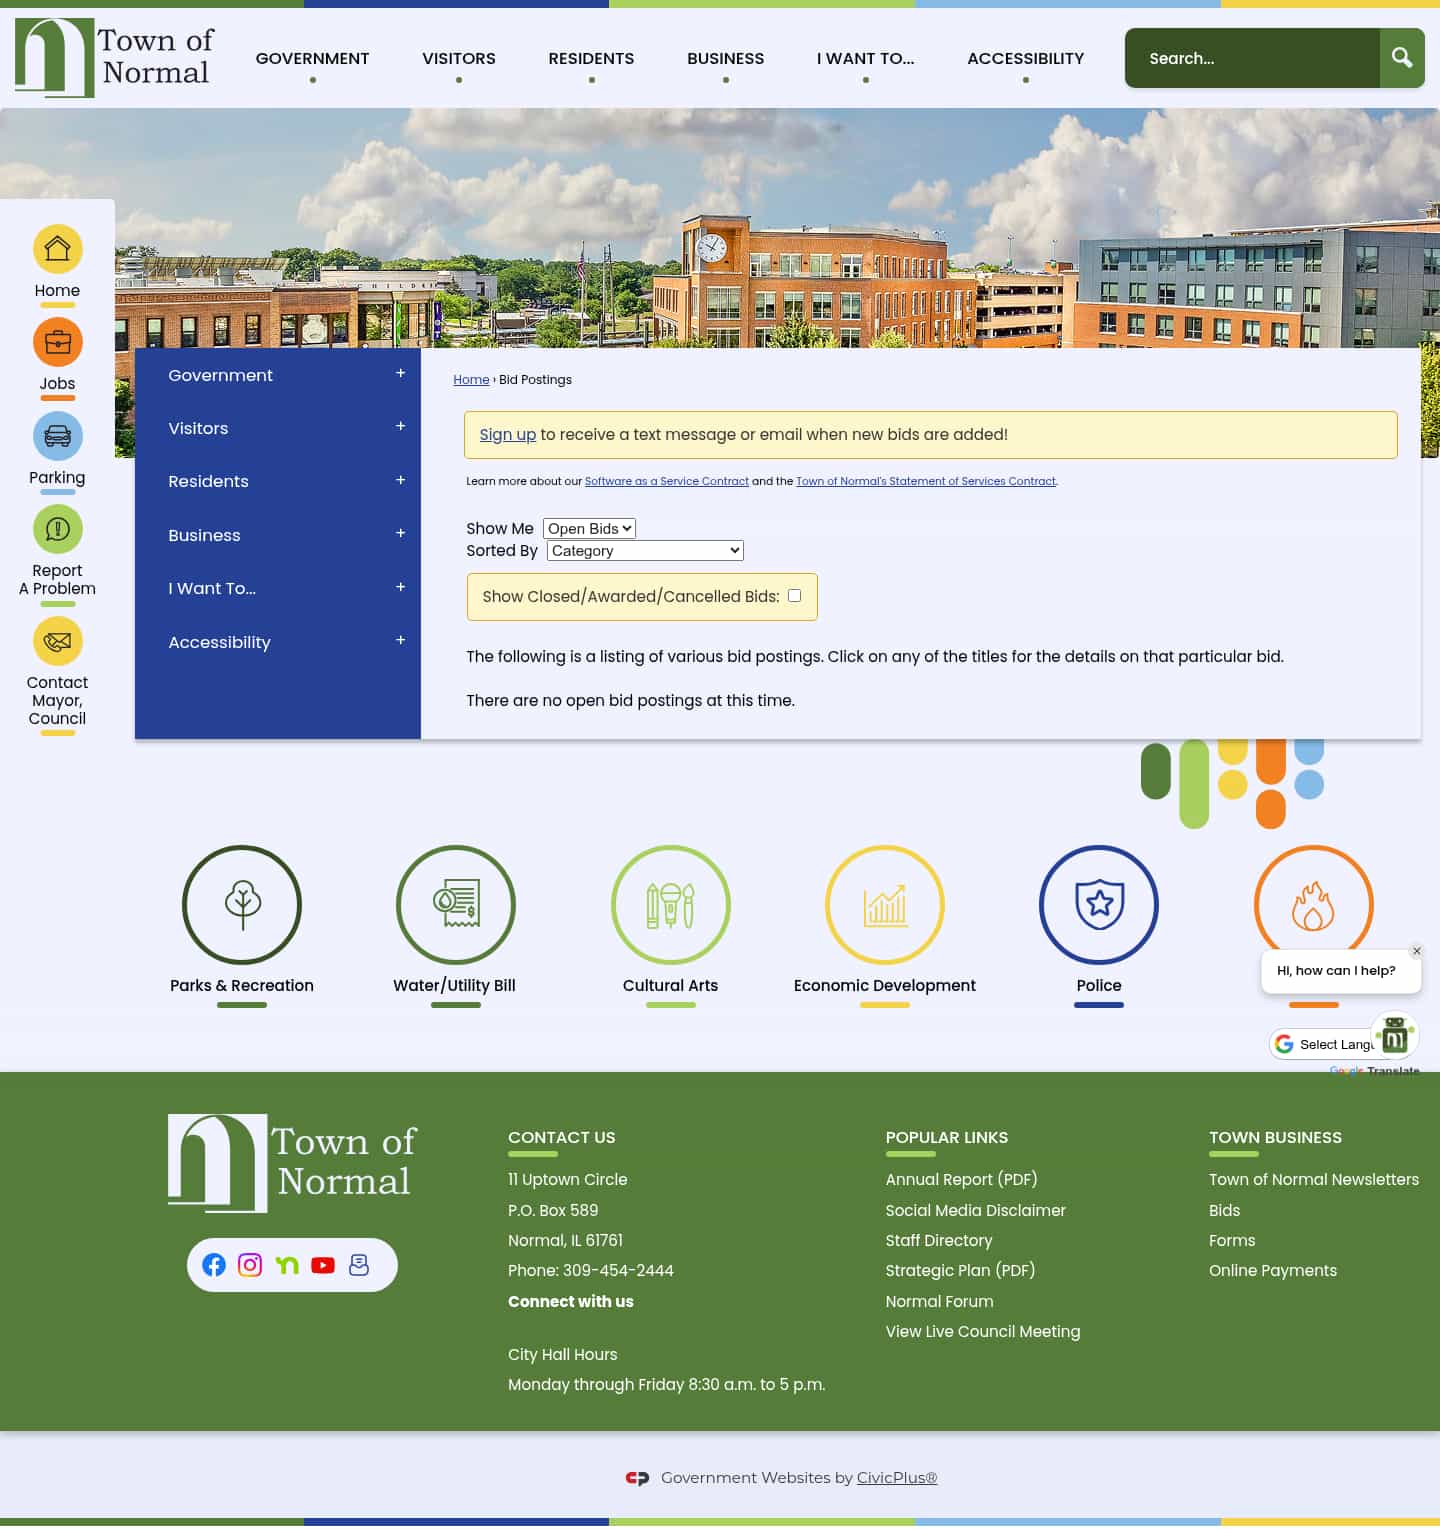Click Sign up for bid notifications
The width and height of the screenshot is (1440, 1529).
pos(508,434)
